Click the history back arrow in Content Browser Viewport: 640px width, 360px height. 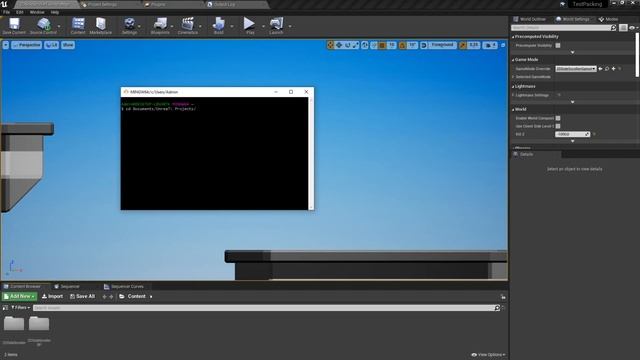coord(104,297)
